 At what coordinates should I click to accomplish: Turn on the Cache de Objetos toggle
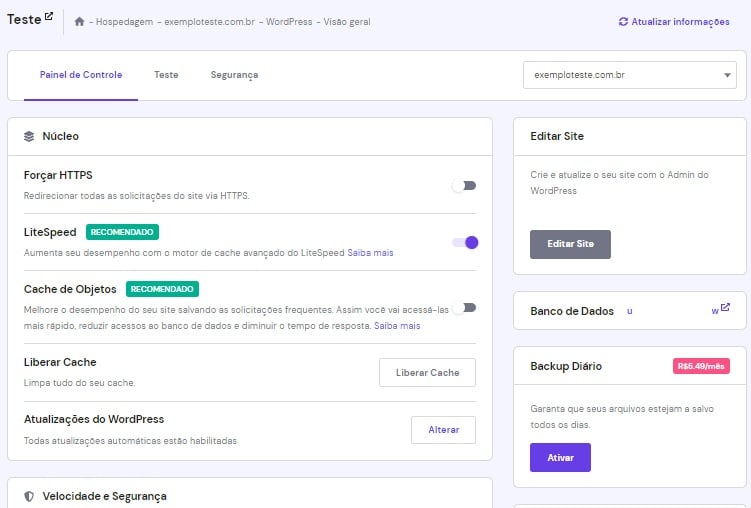point(464,308)
